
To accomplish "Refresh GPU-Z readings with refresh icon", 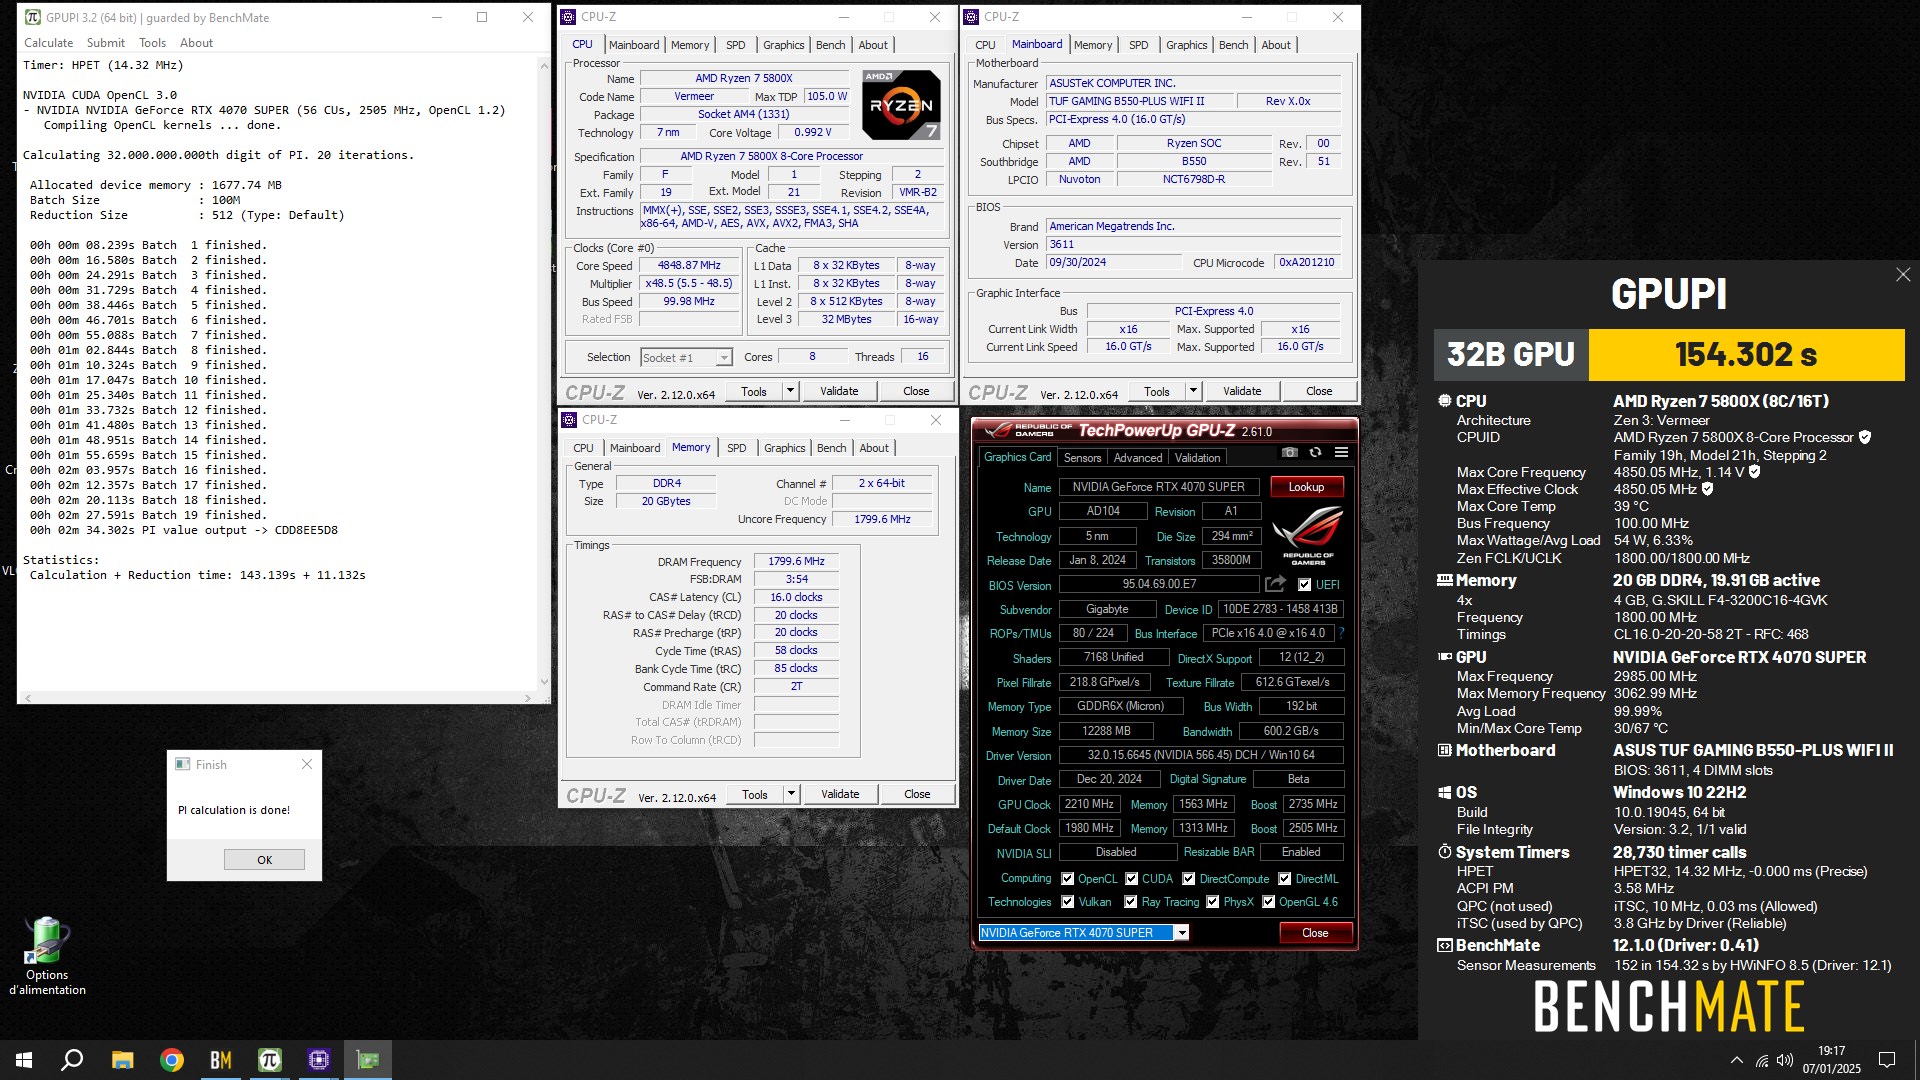I will (1315, 453).
